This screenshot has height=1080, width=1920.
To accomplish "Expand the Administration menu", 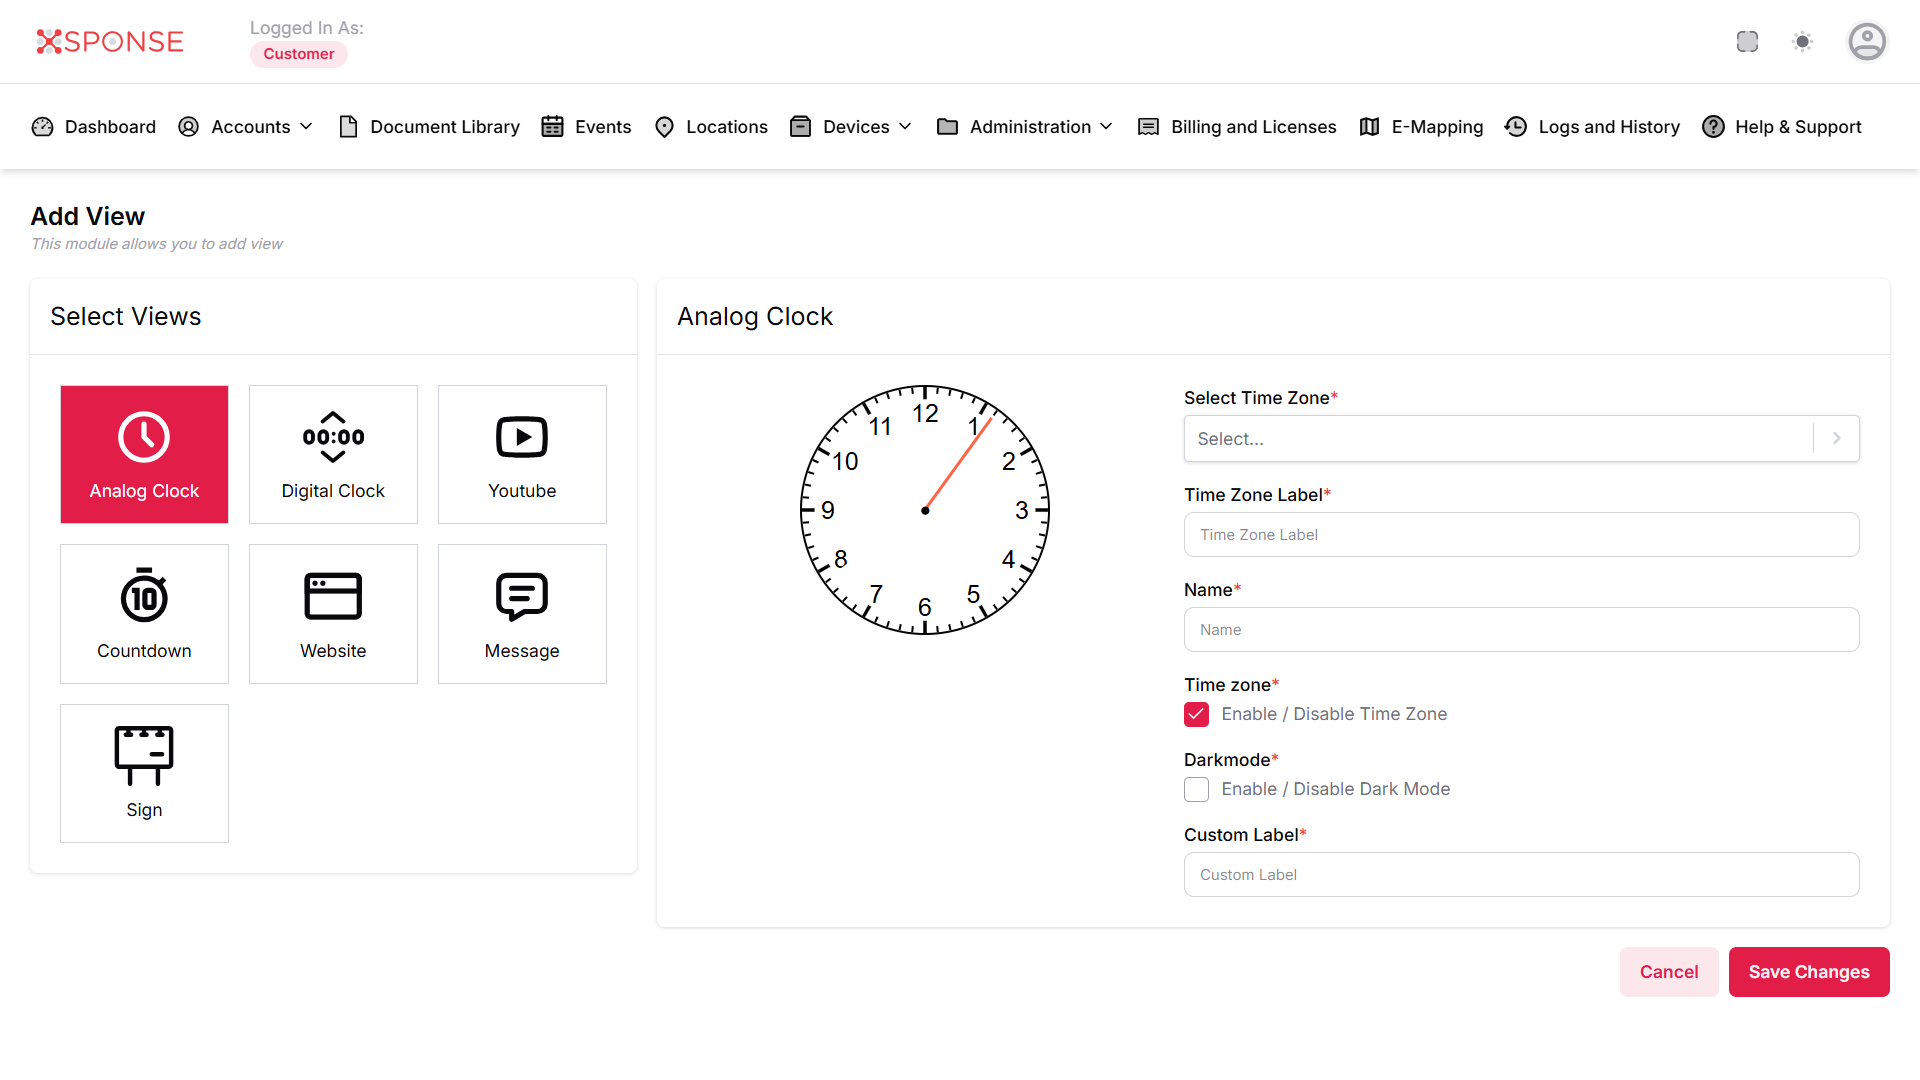I will (x=1025, y=127).
